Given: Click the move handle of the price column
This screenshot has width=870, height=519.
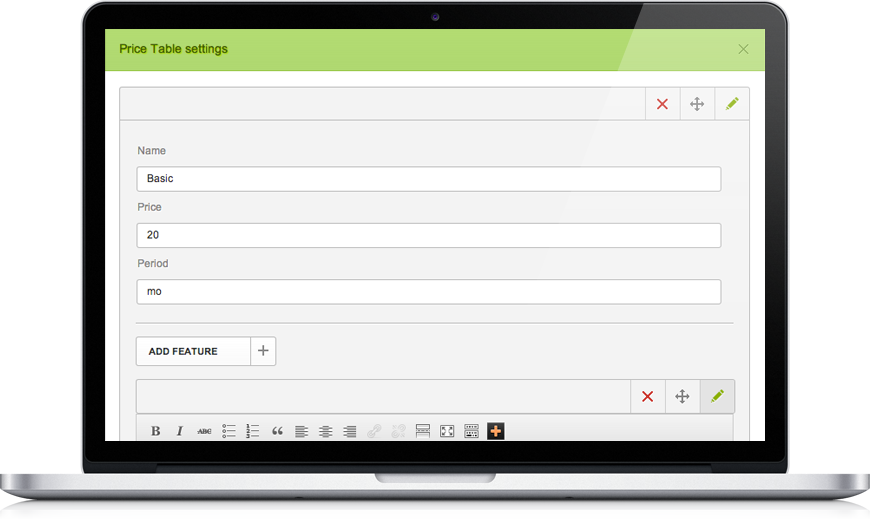Looking at the screenshot, I should coord(697,104).
